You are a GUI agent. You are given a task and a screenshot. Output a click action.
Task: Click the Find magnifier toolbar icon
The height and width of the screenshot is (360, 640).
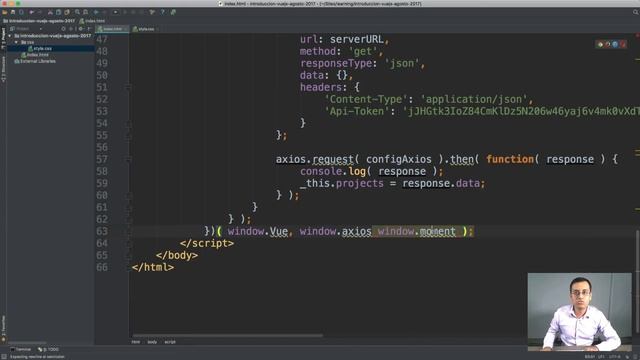pyautogui.click(x=77, y=12)
